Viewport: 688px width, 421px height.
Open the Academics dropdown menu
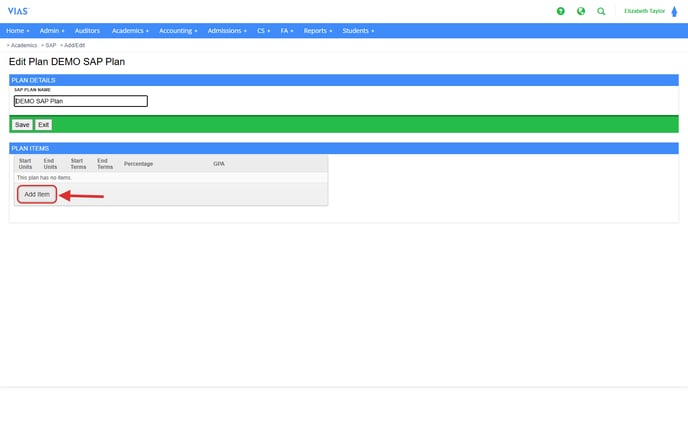(x=130, y=31)
